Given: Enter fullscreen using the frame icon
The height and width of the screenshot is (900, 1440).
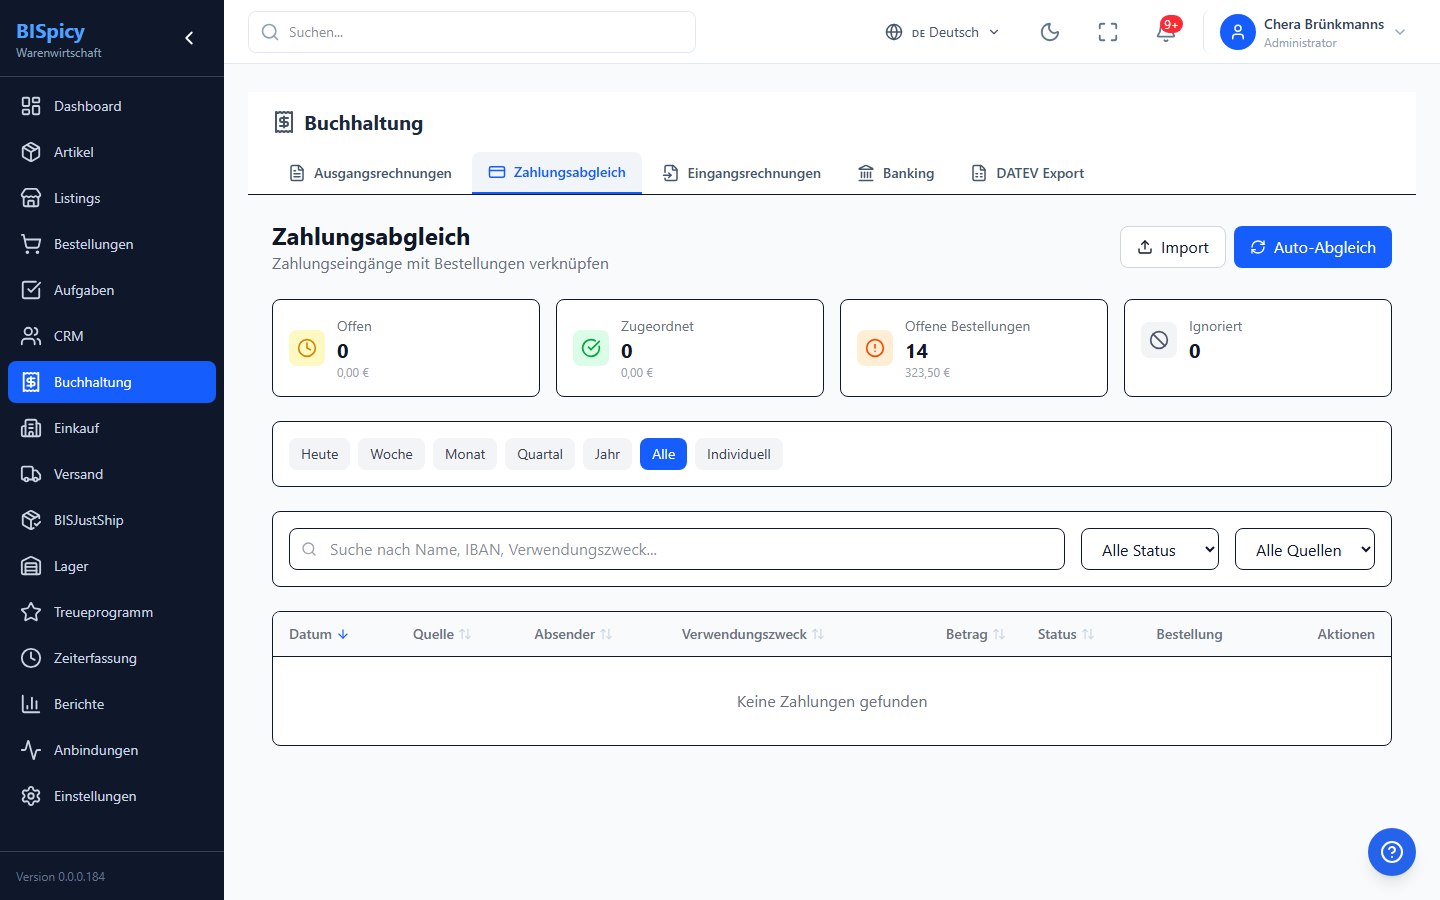Looking at the screenshot, I should 1108,32.
